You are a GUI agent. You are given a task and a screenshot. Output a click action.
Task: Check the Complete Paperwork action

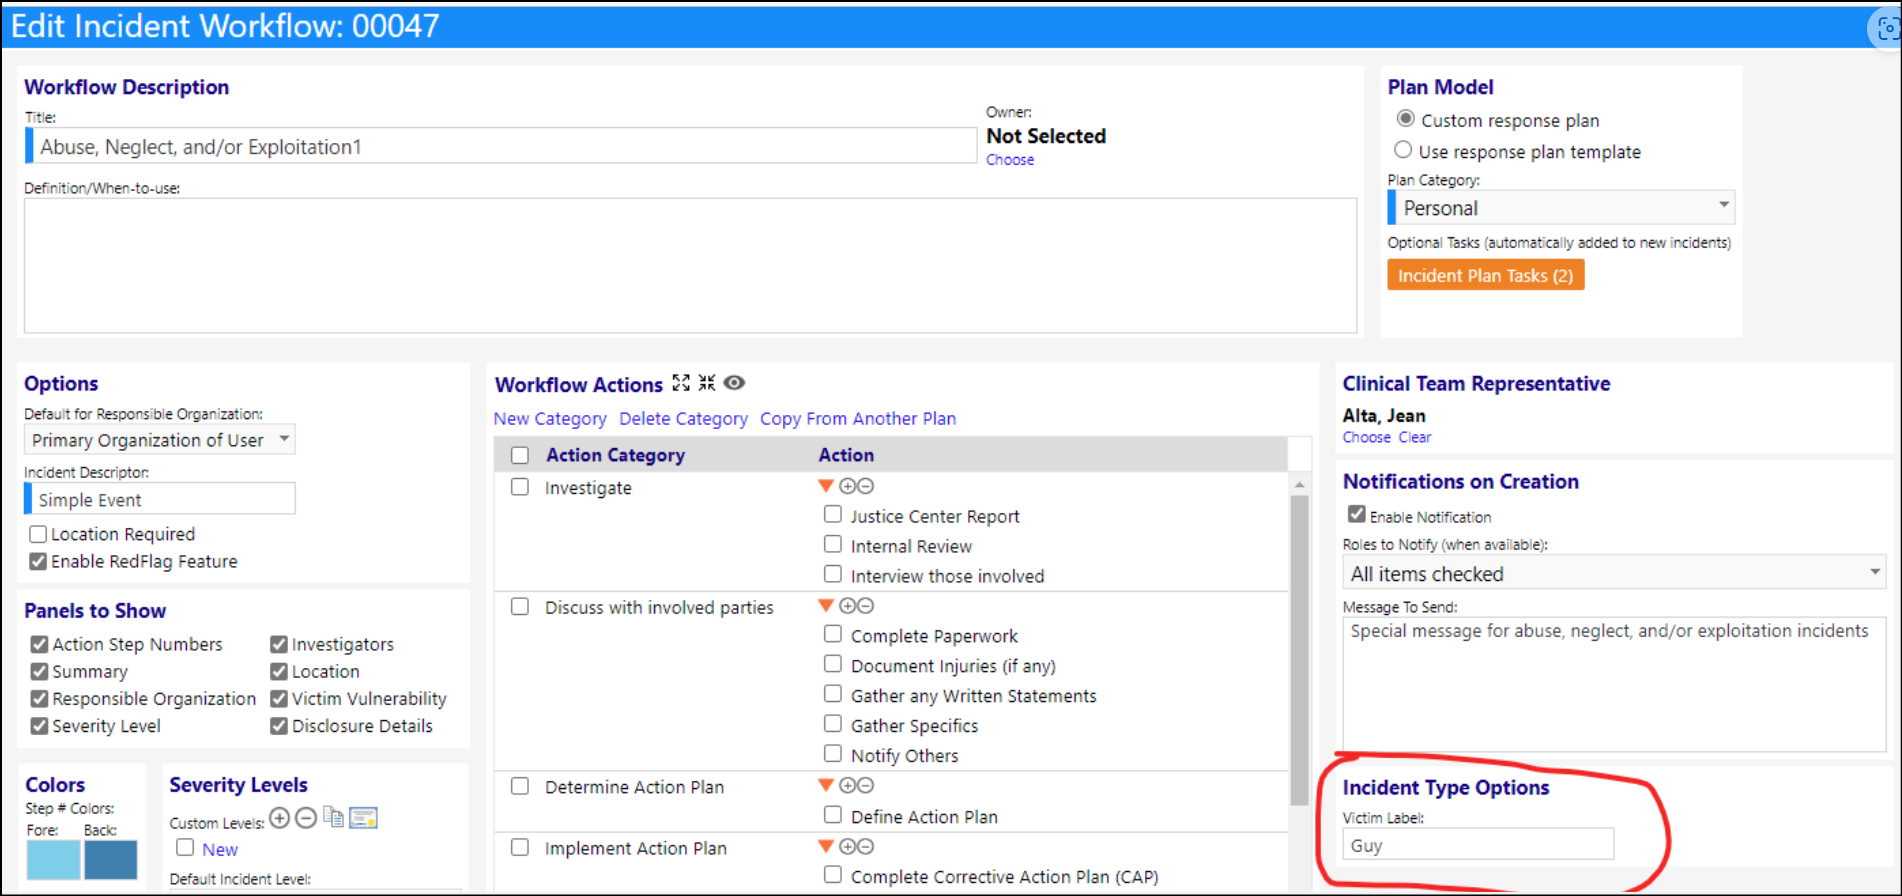point(832,634)
